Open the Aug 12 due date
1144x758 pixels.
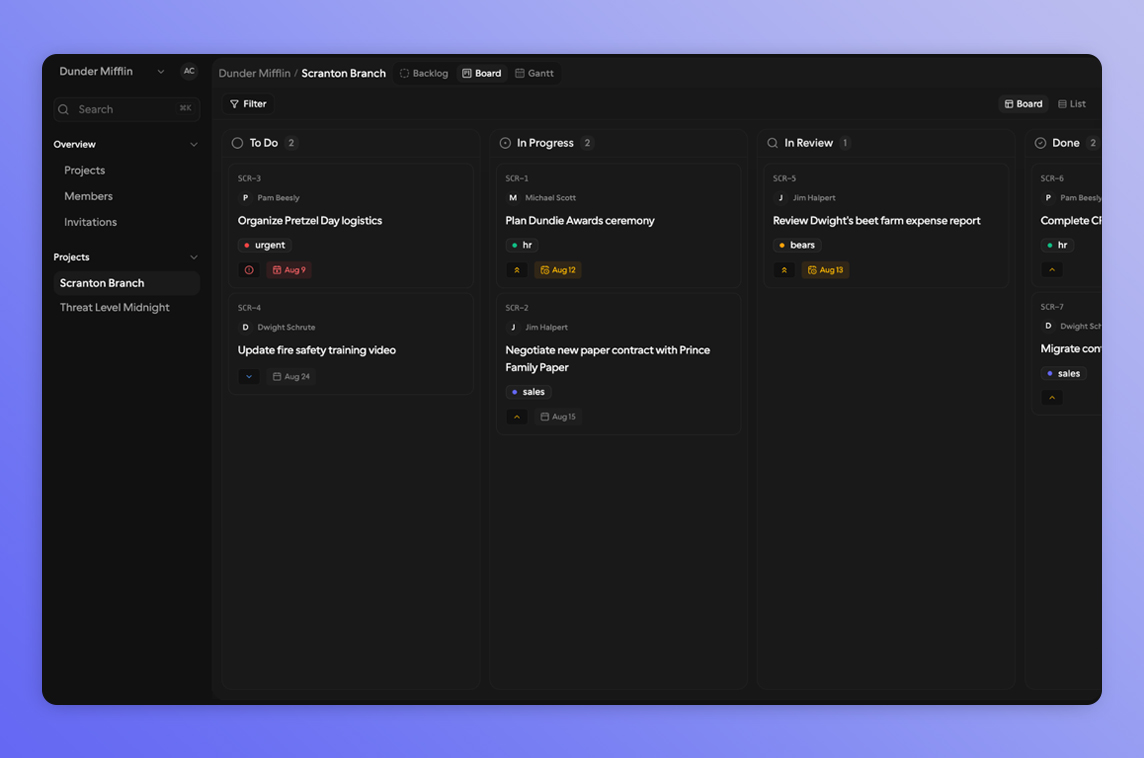point(557,270)
